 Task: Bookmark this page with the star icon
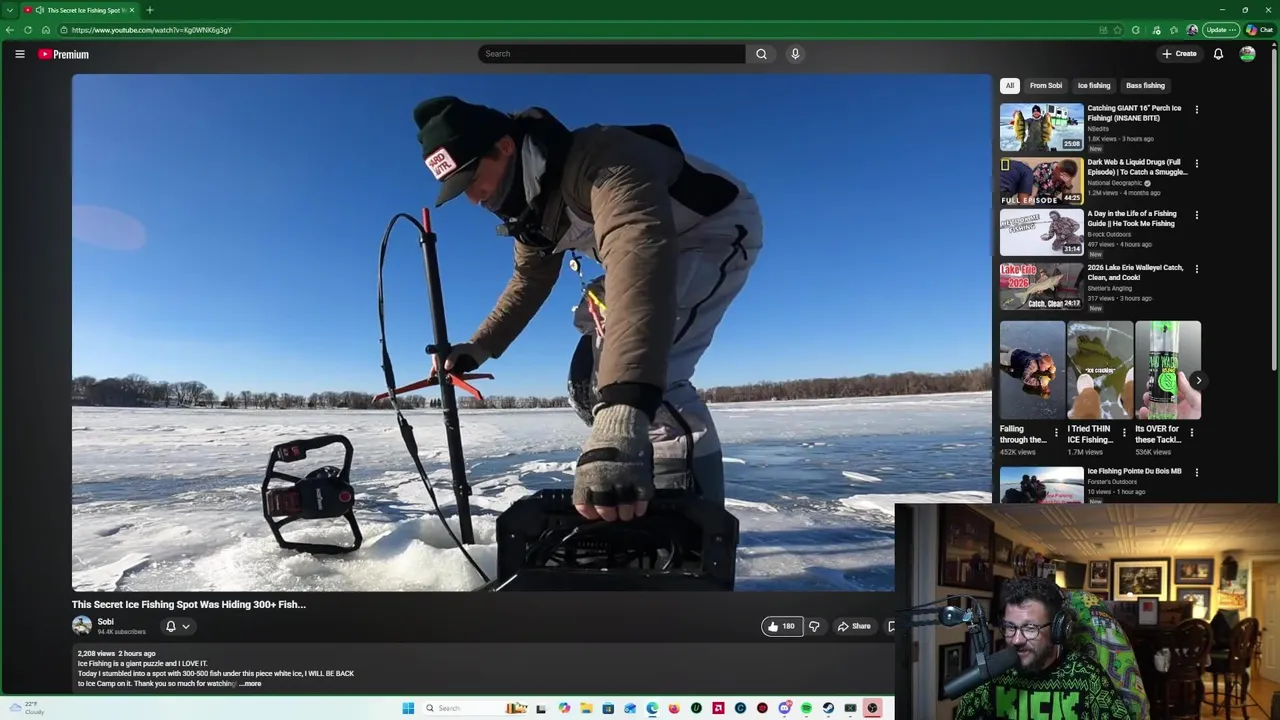(x=1118, y=30)
